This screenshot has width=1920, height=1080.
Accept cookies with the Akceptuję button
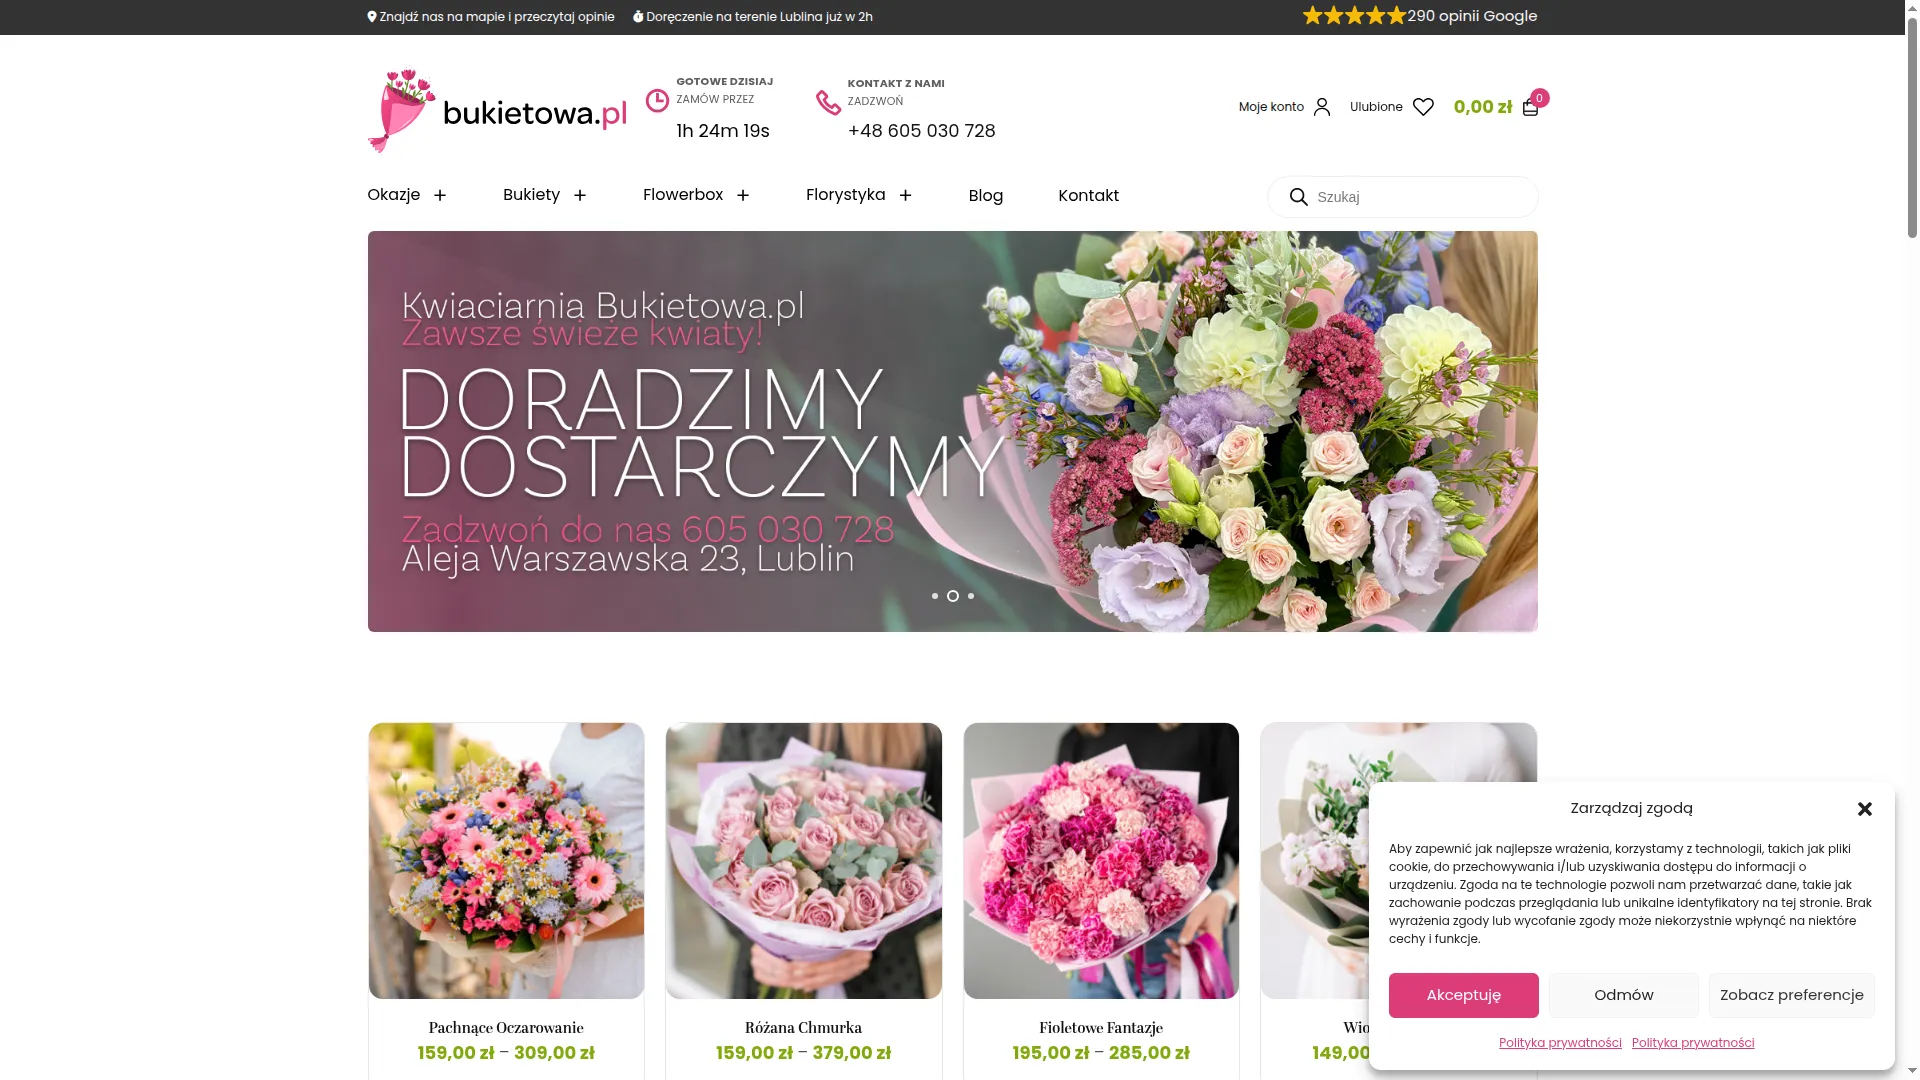pos(1464,995)
